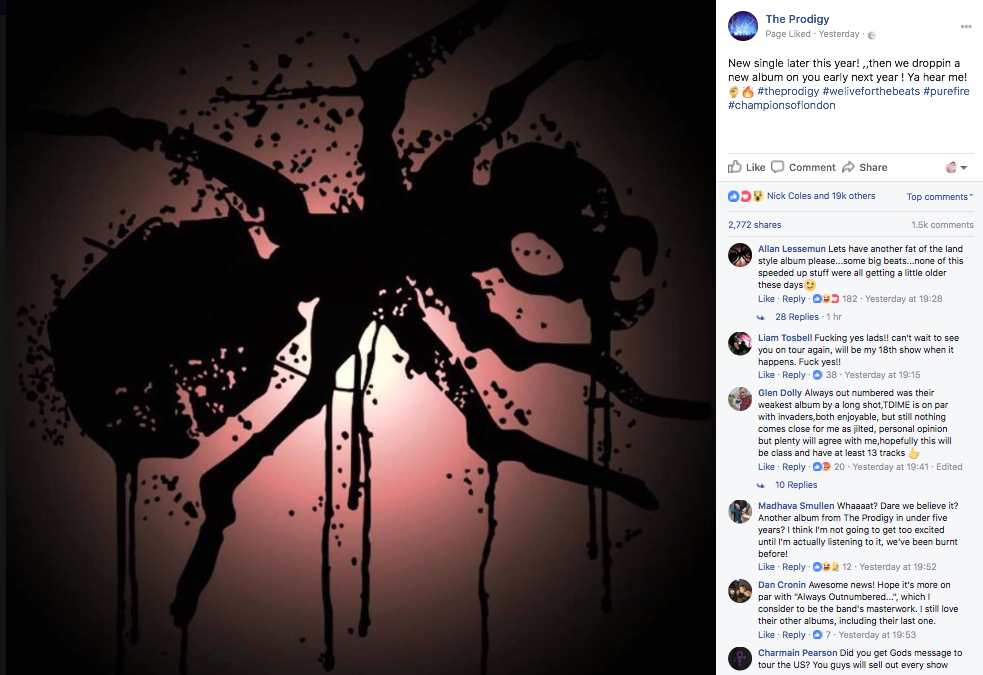The height and width of the screenshot is (675, 983).
Task: Open the audience selector dropdown beside Share
Action: 957,167
